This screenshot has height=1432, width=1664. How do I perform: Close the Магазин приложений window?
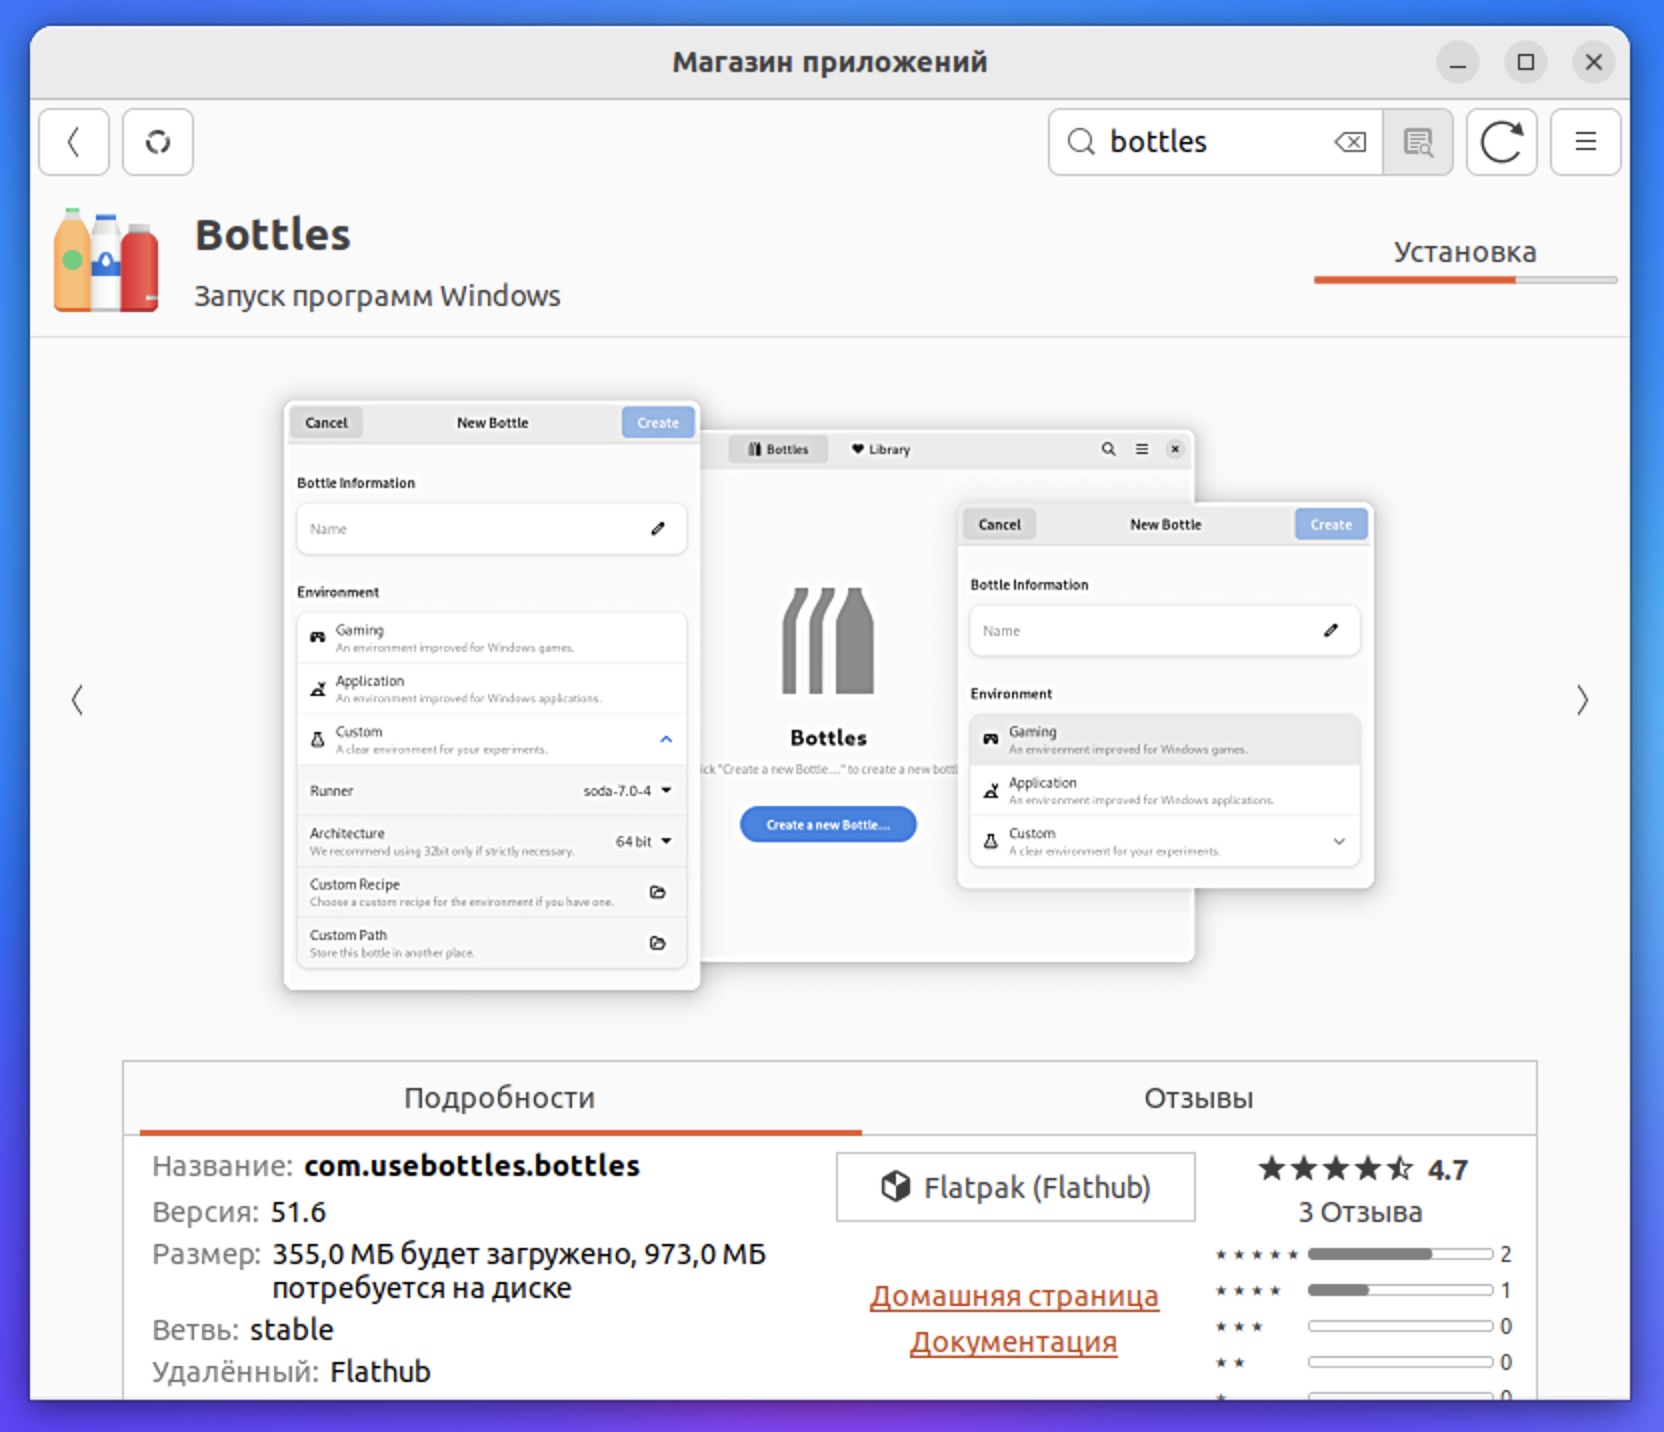click(x=1594, y=62)
